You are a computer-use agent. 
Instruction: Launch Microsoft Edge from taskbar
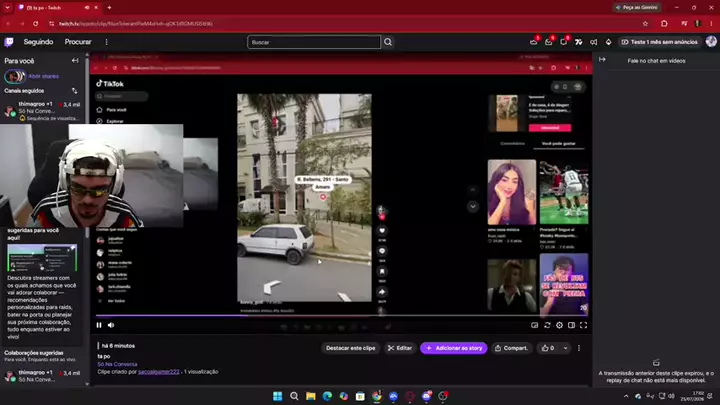(x=327, y=396)
